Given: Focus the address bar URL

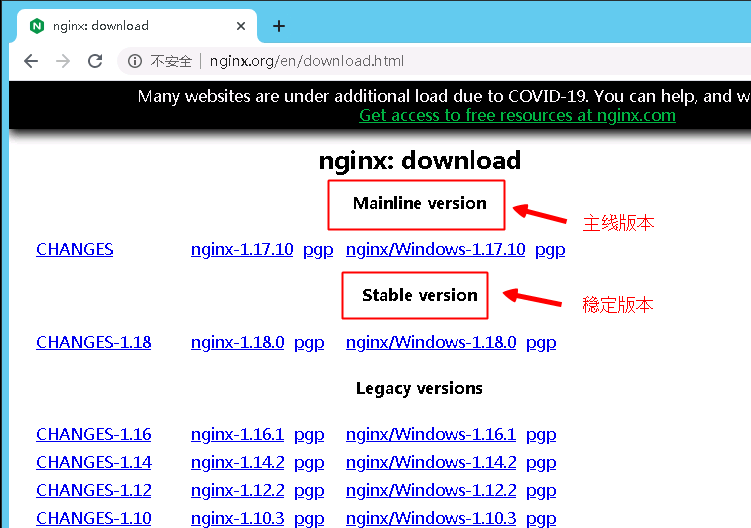Looking at the screenshot, I should (307, 61).
